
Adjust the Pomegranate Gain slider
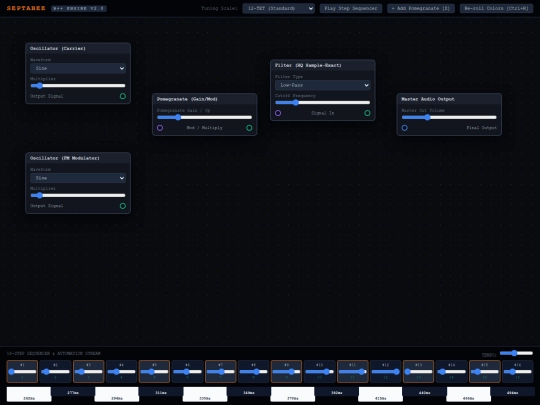pyautogui.click(x=205, y=117)
